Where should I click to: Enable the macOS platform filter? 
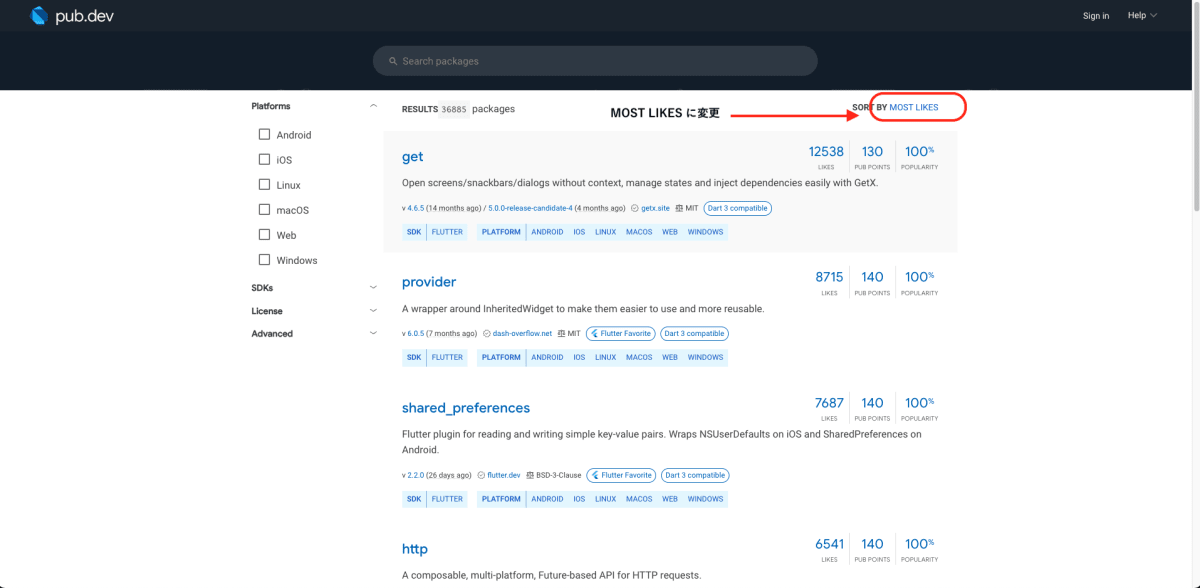(264, 209)
